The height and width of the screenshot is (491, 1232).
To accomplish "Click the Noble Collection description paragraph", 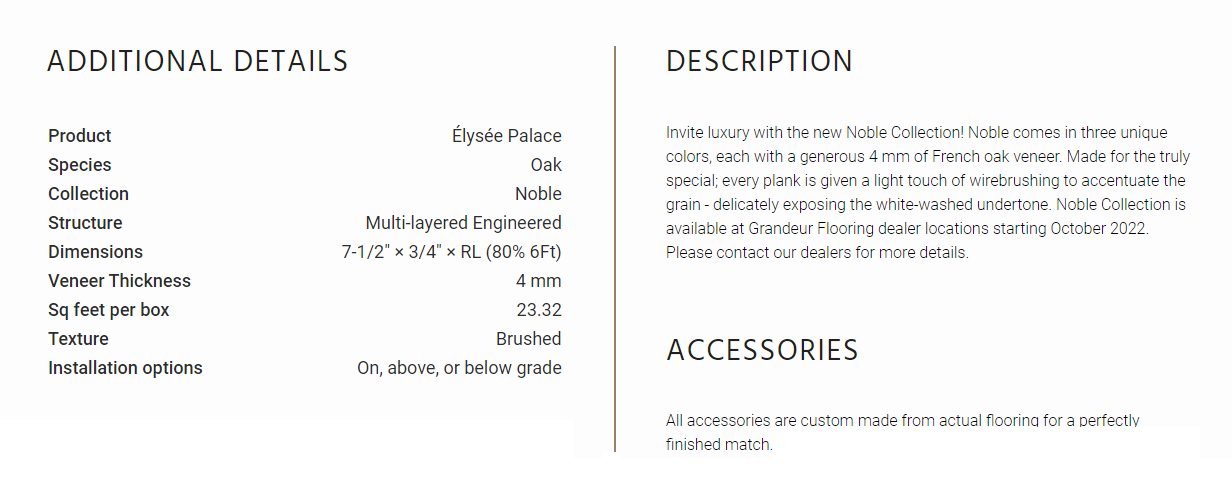I will tap(926, 192).
